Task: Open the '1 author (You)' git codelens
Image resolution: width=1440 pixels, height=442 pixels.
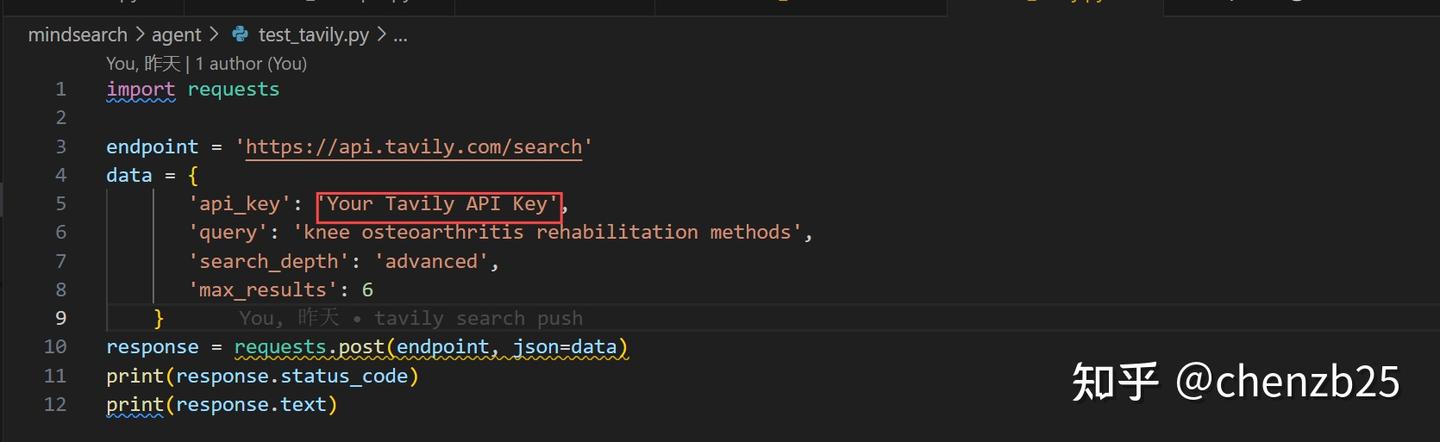Action: coord(251,63)
